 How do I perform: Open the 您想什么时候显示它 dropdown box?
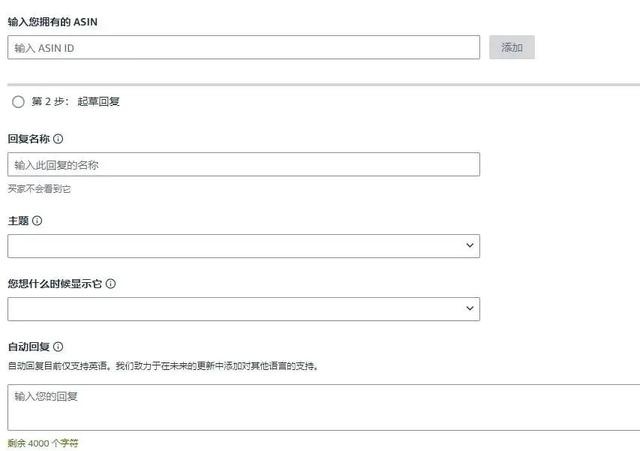click(243, 309)
